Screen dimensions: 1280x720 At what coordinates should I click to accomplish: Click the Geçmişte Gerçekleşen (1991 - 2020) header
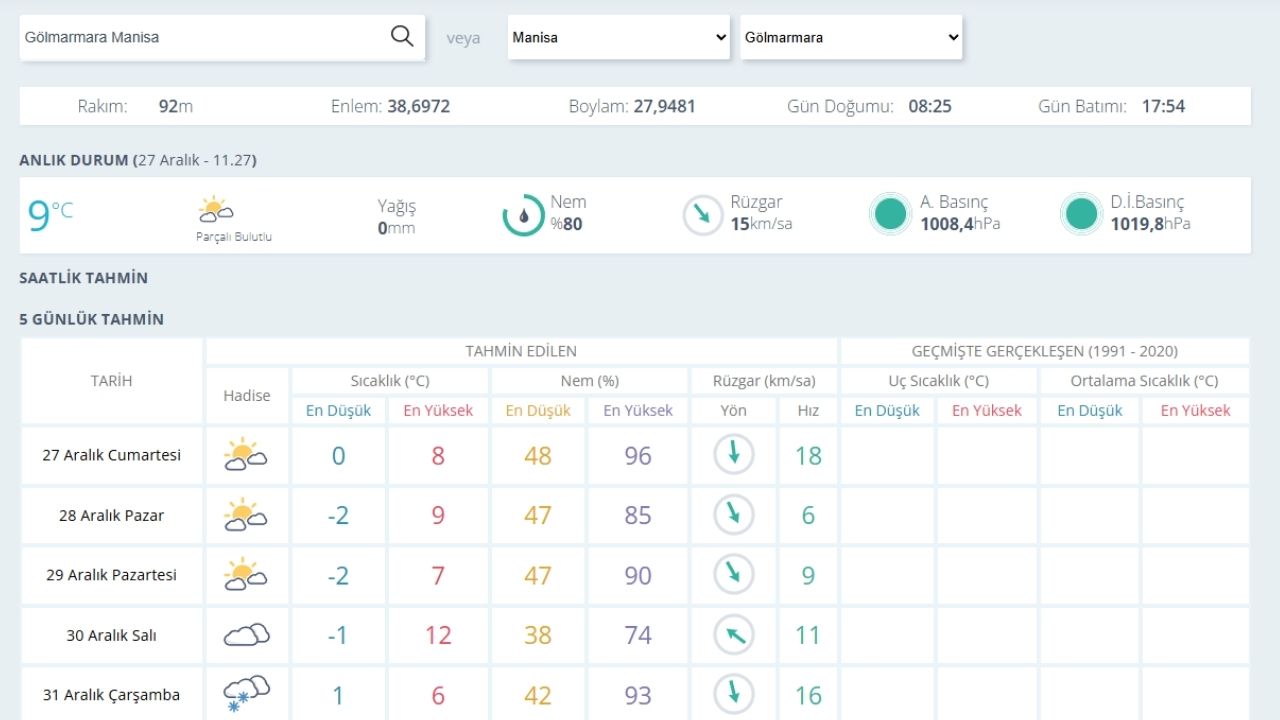[1044, 351]
